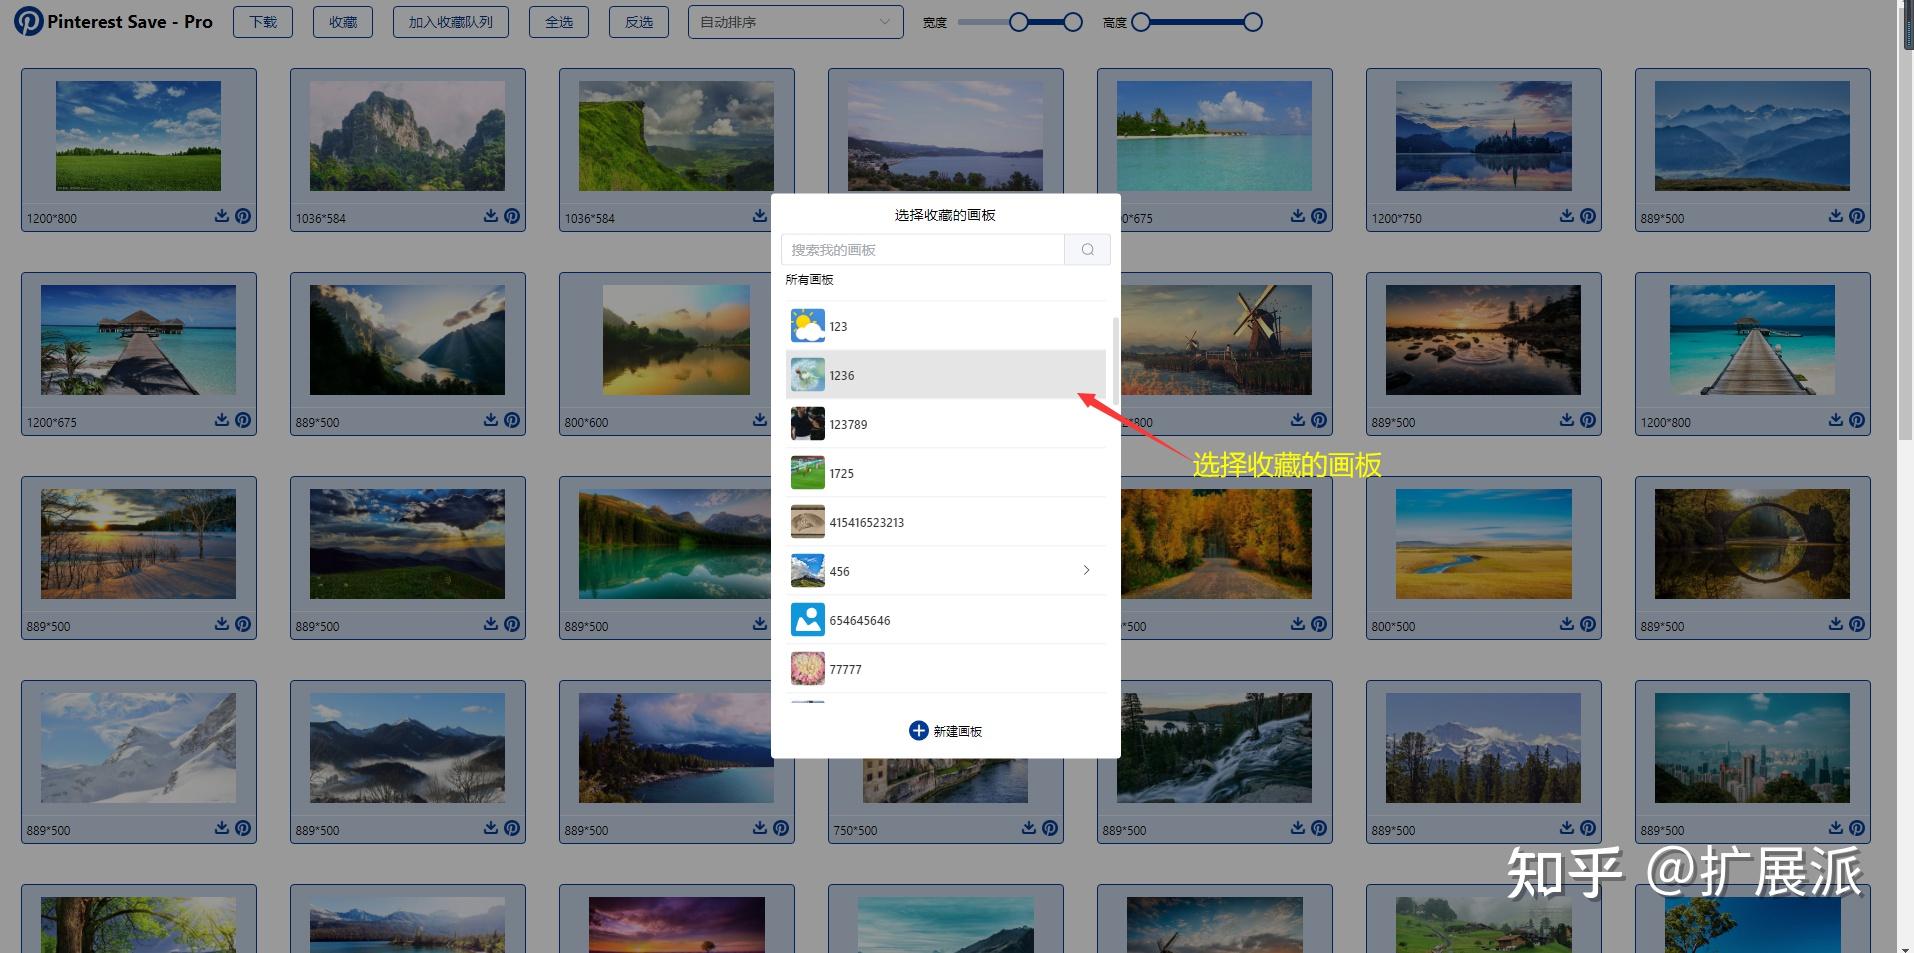Click the search magnifier in board dialog

pos(1088,250)
